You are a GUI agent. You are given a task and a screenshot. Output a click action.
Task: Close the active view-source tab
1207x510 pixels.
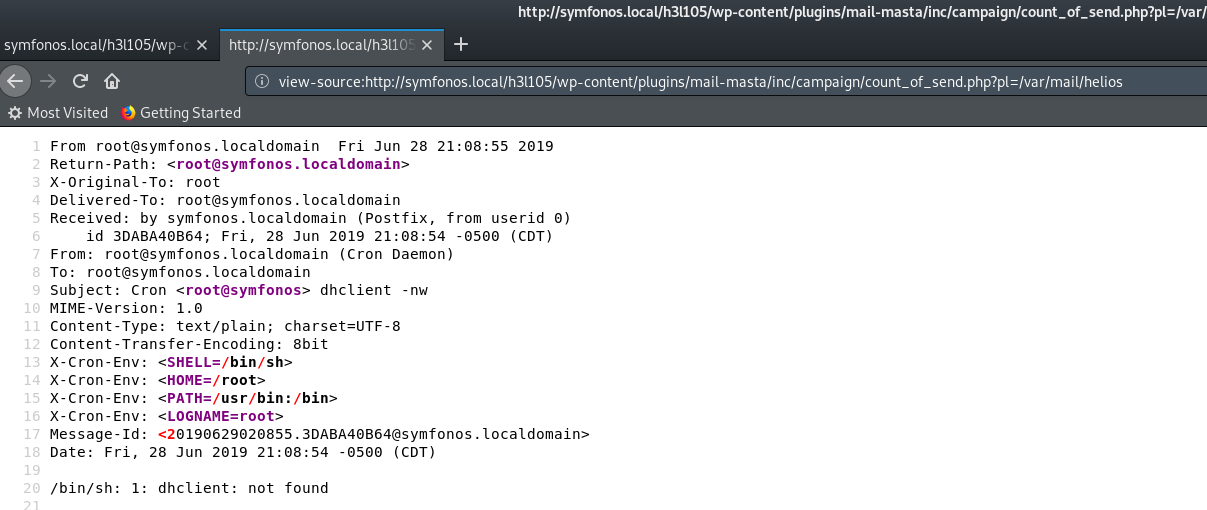pyautogui.click(x=430, y=46)
